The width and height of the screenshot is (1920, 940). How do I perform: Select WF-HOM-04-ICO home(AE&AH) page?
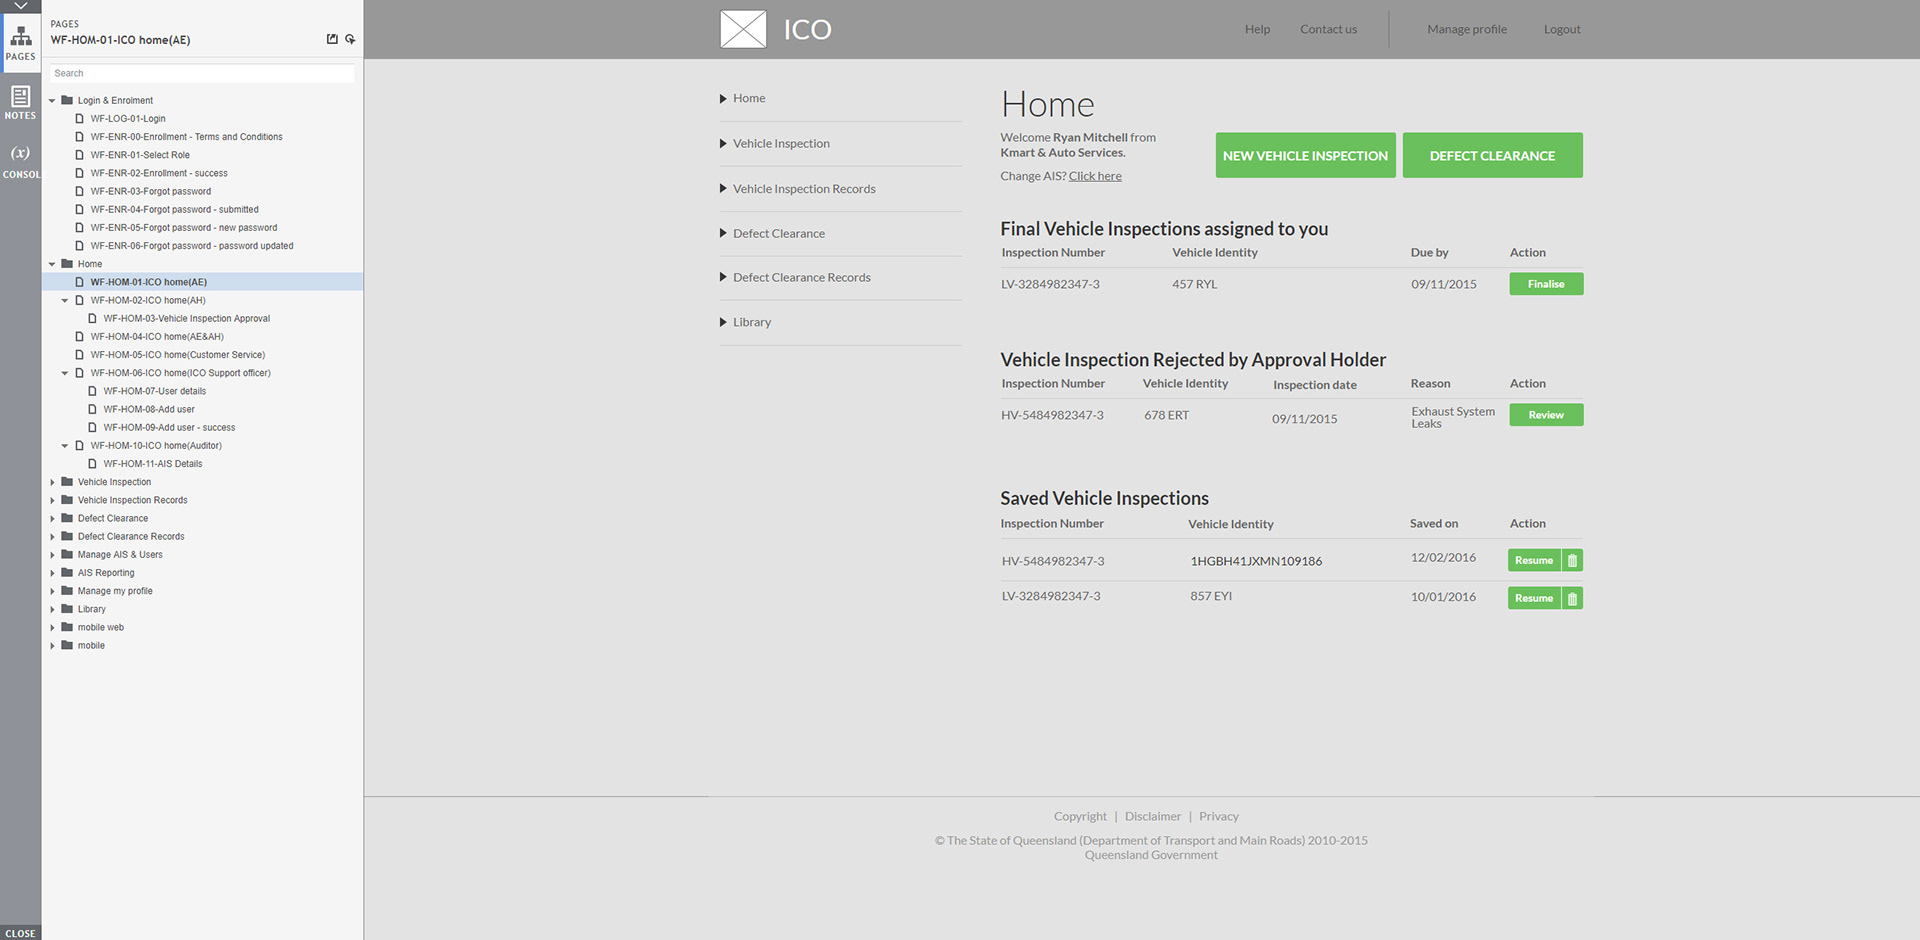click(x=157, y=337)
